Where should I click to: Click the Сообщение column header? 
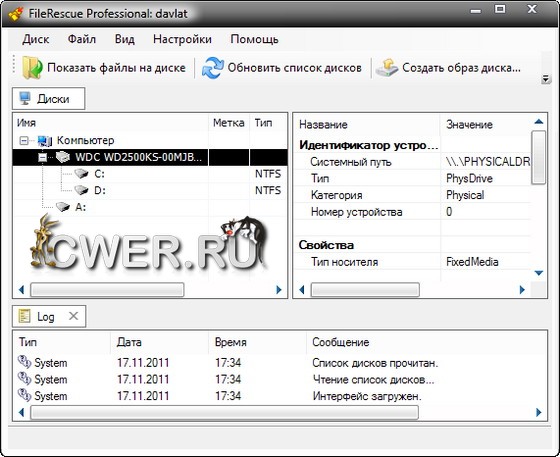427,342
